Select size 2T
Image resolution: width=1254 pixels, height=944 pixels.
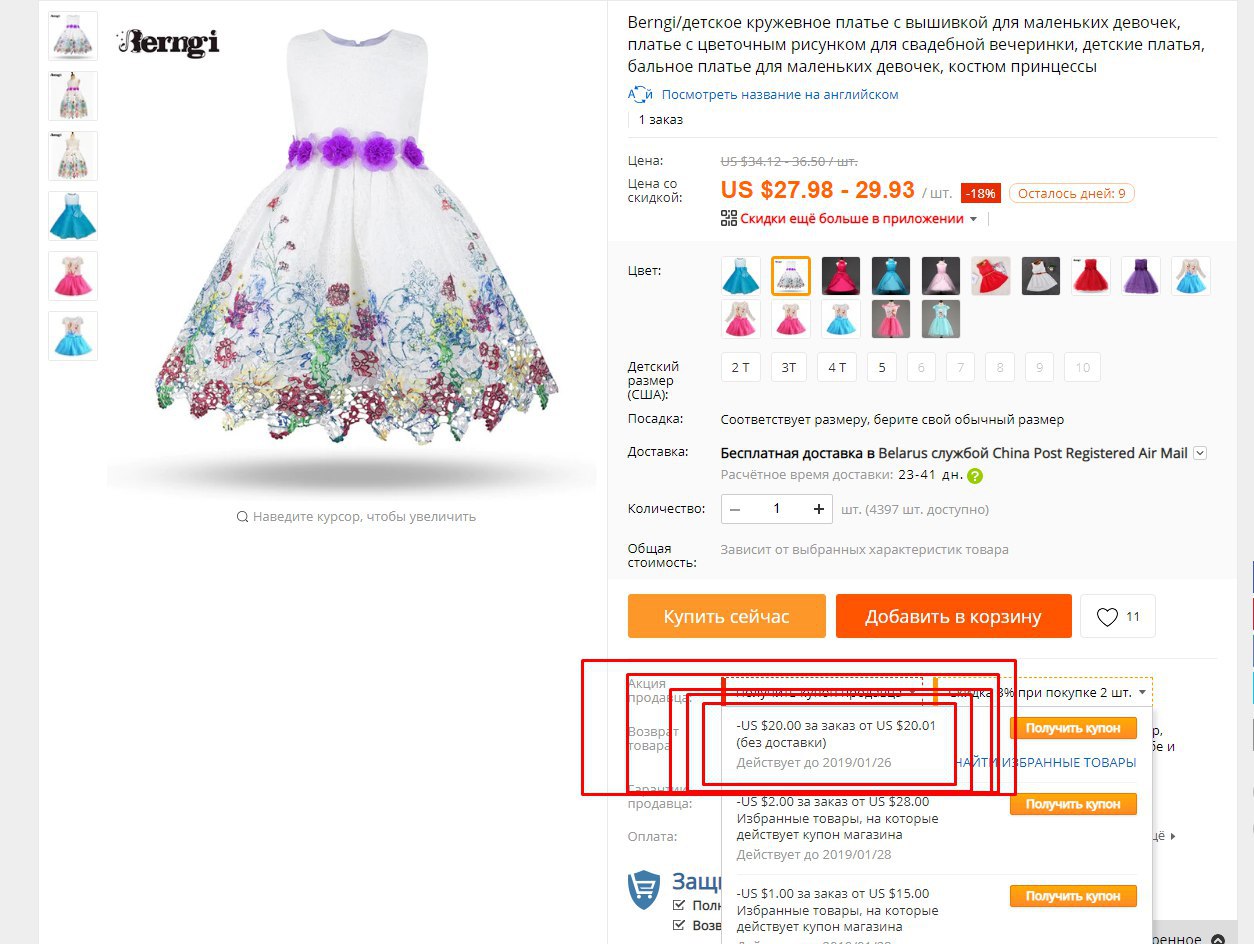(x=741, y=368)
